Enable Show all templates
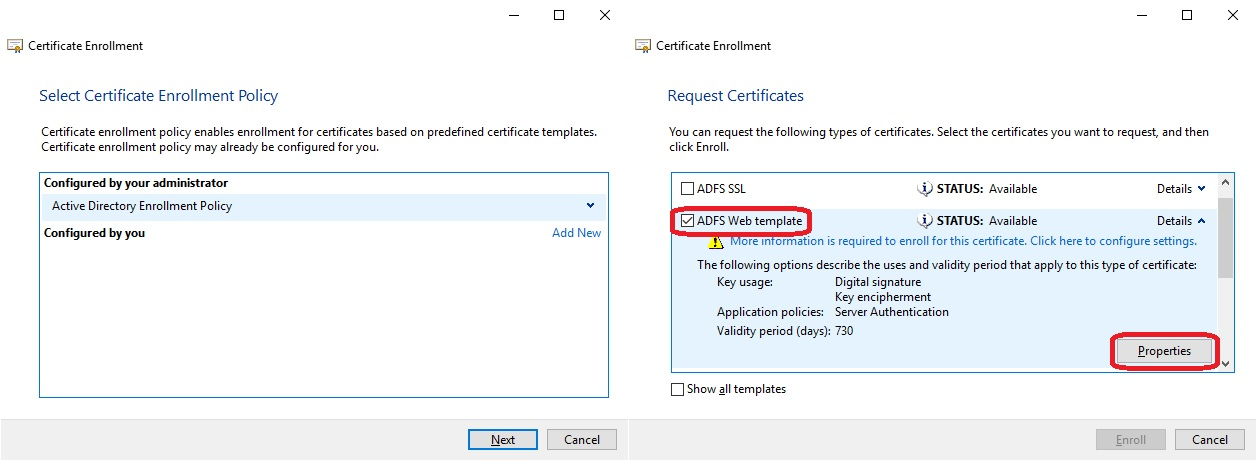 [678, 389]
